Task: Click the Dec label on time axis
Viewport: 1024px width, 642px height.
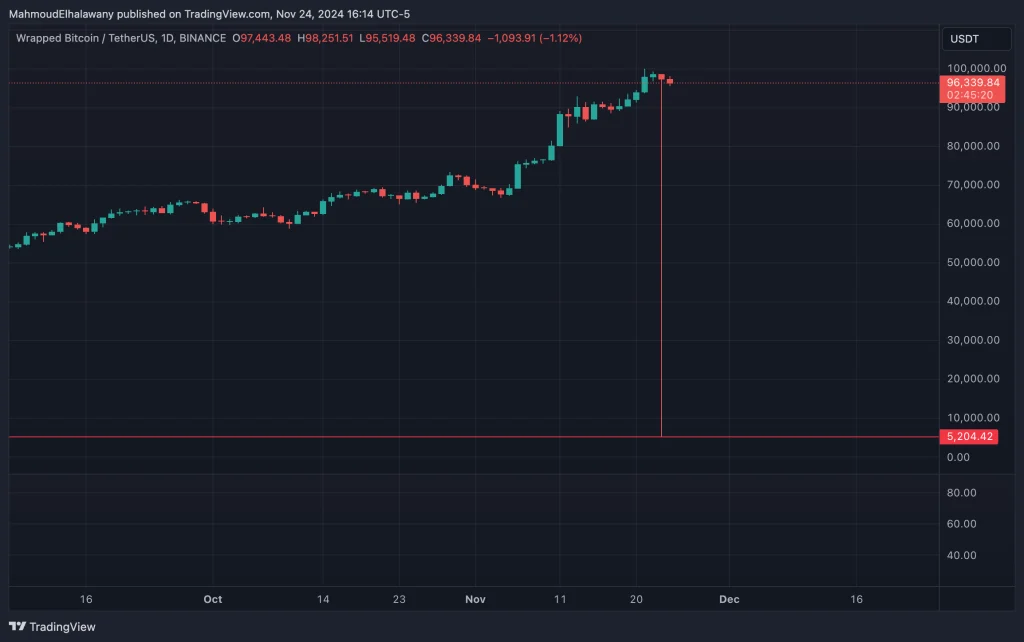Action: tap(729, 599)
